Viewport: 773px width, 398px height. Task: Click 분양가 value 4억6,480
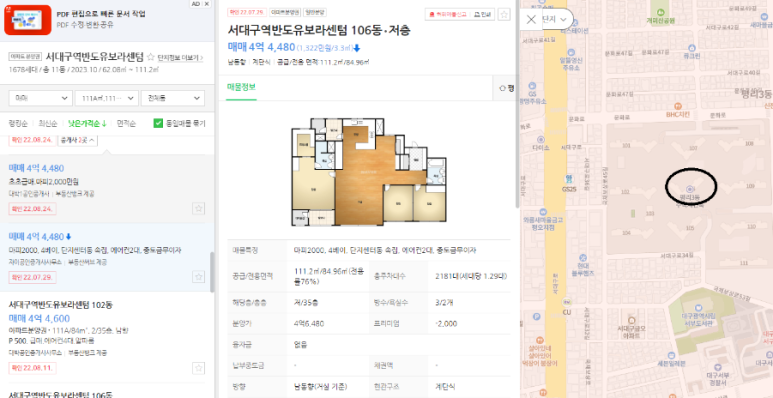tap(309, 324)
